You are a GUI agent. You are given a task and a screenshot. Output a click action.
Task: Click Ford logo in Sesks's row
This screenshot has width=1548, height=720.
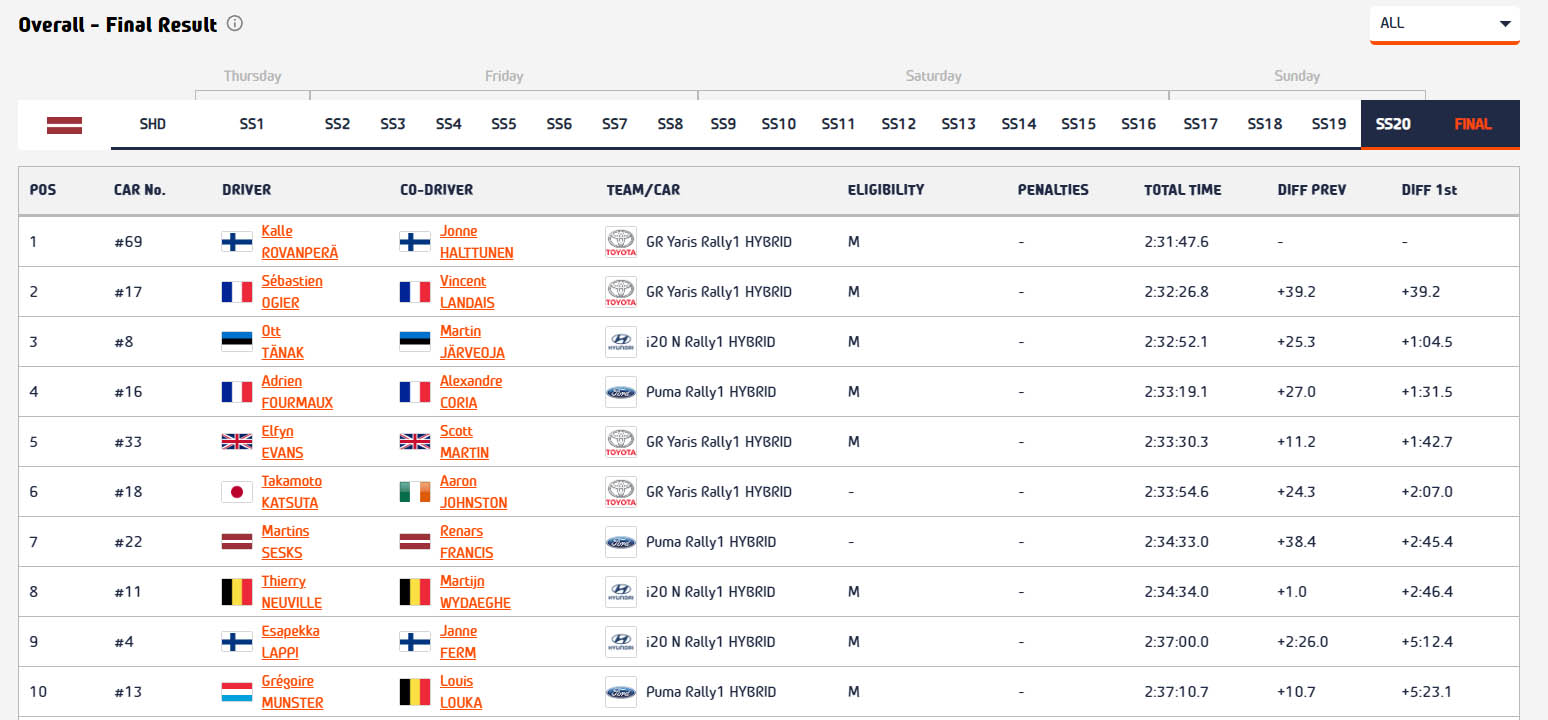pos(621,542)
